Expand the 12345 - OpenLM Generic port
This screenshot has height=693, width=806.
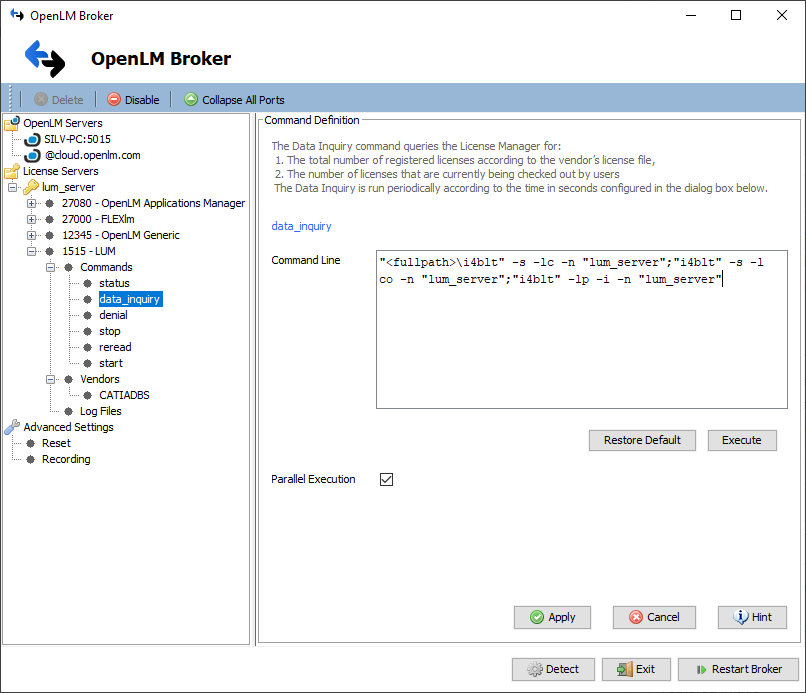click(29, 235)
